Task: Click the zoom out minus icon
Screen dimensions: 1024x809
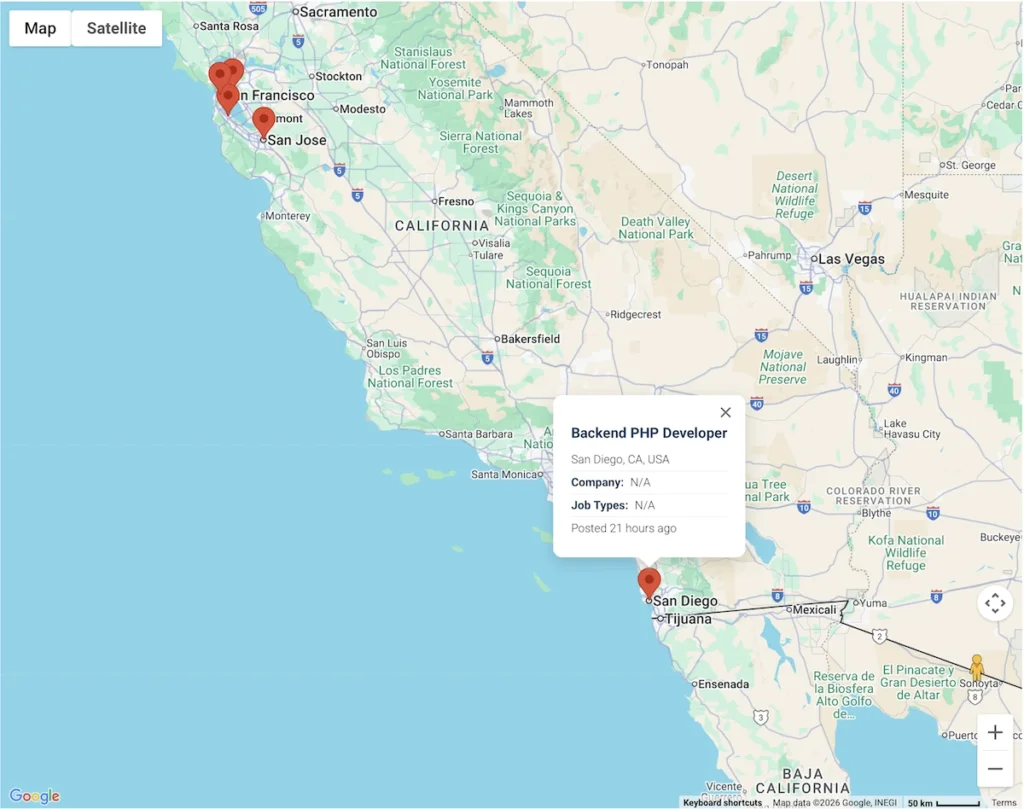Action: coord(995,768)
